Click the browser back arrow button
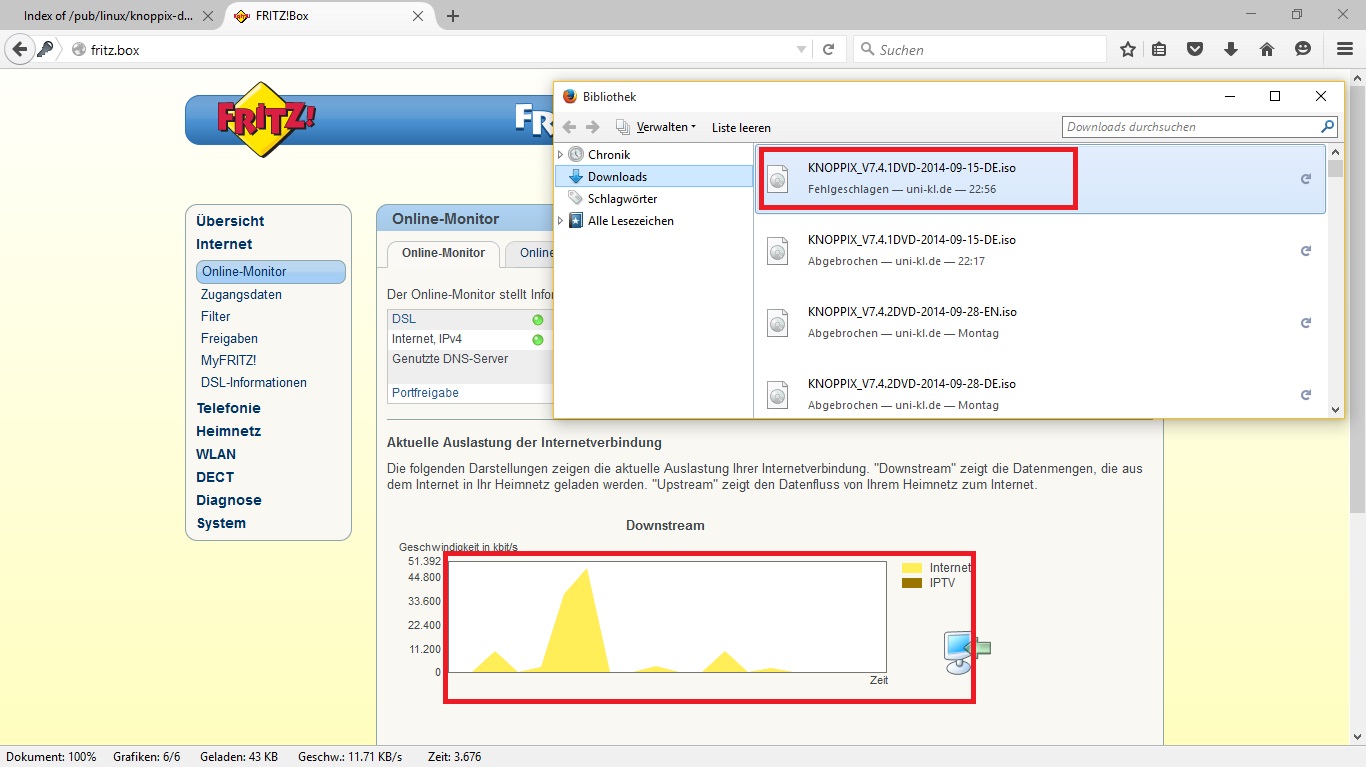The image size is (1366, 768). [18, 49]
